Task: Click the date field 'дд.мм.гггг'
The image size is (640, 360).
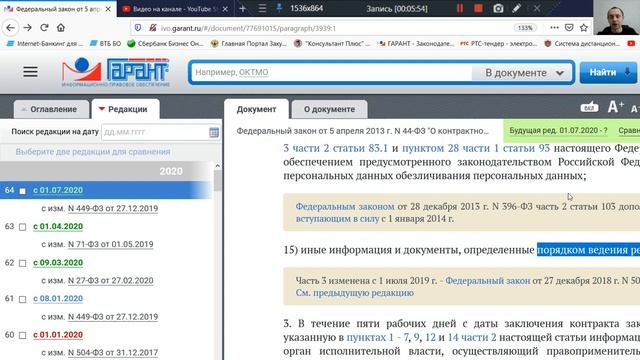Action: click(x=155, y=132)
